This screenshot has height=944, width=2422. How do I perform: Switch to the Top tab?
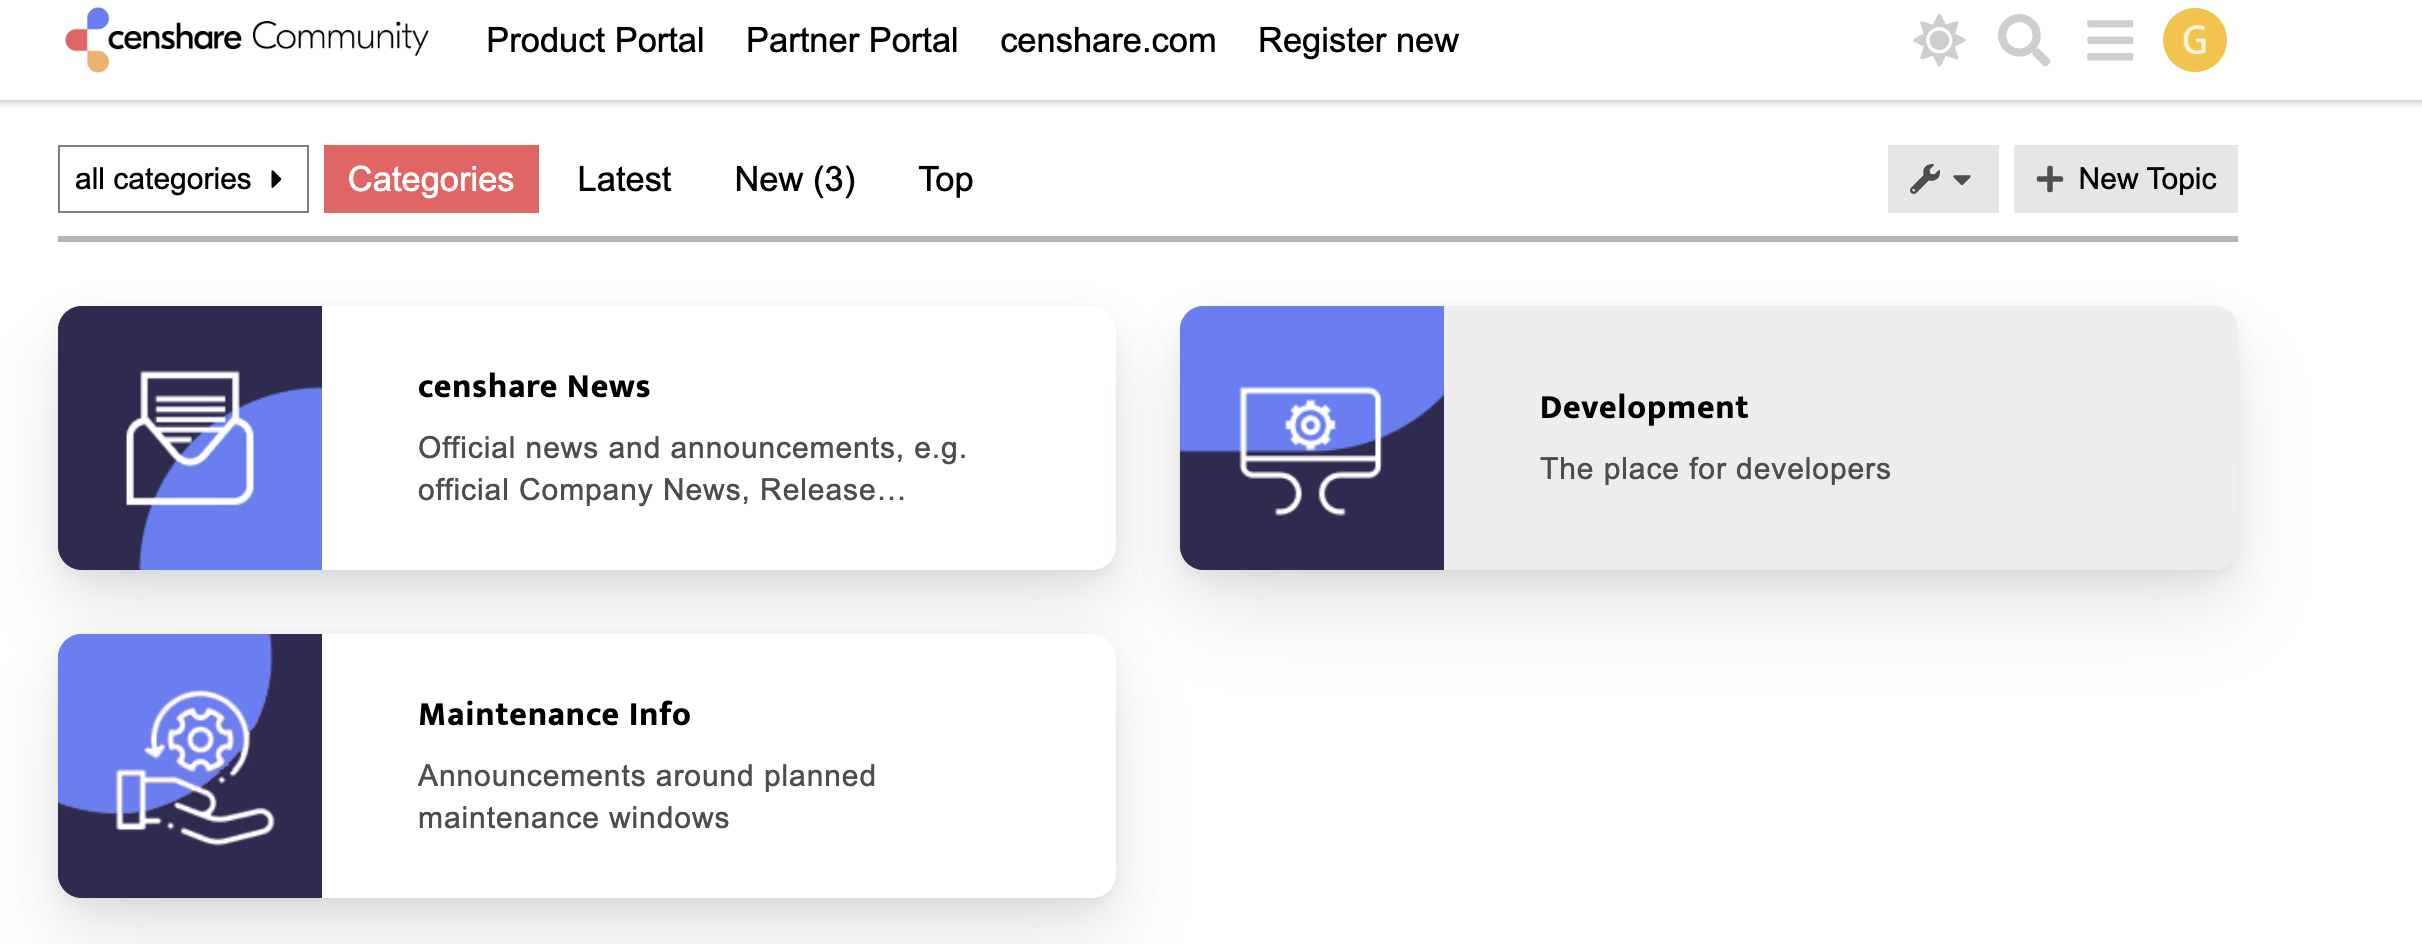tap(945, 179)
